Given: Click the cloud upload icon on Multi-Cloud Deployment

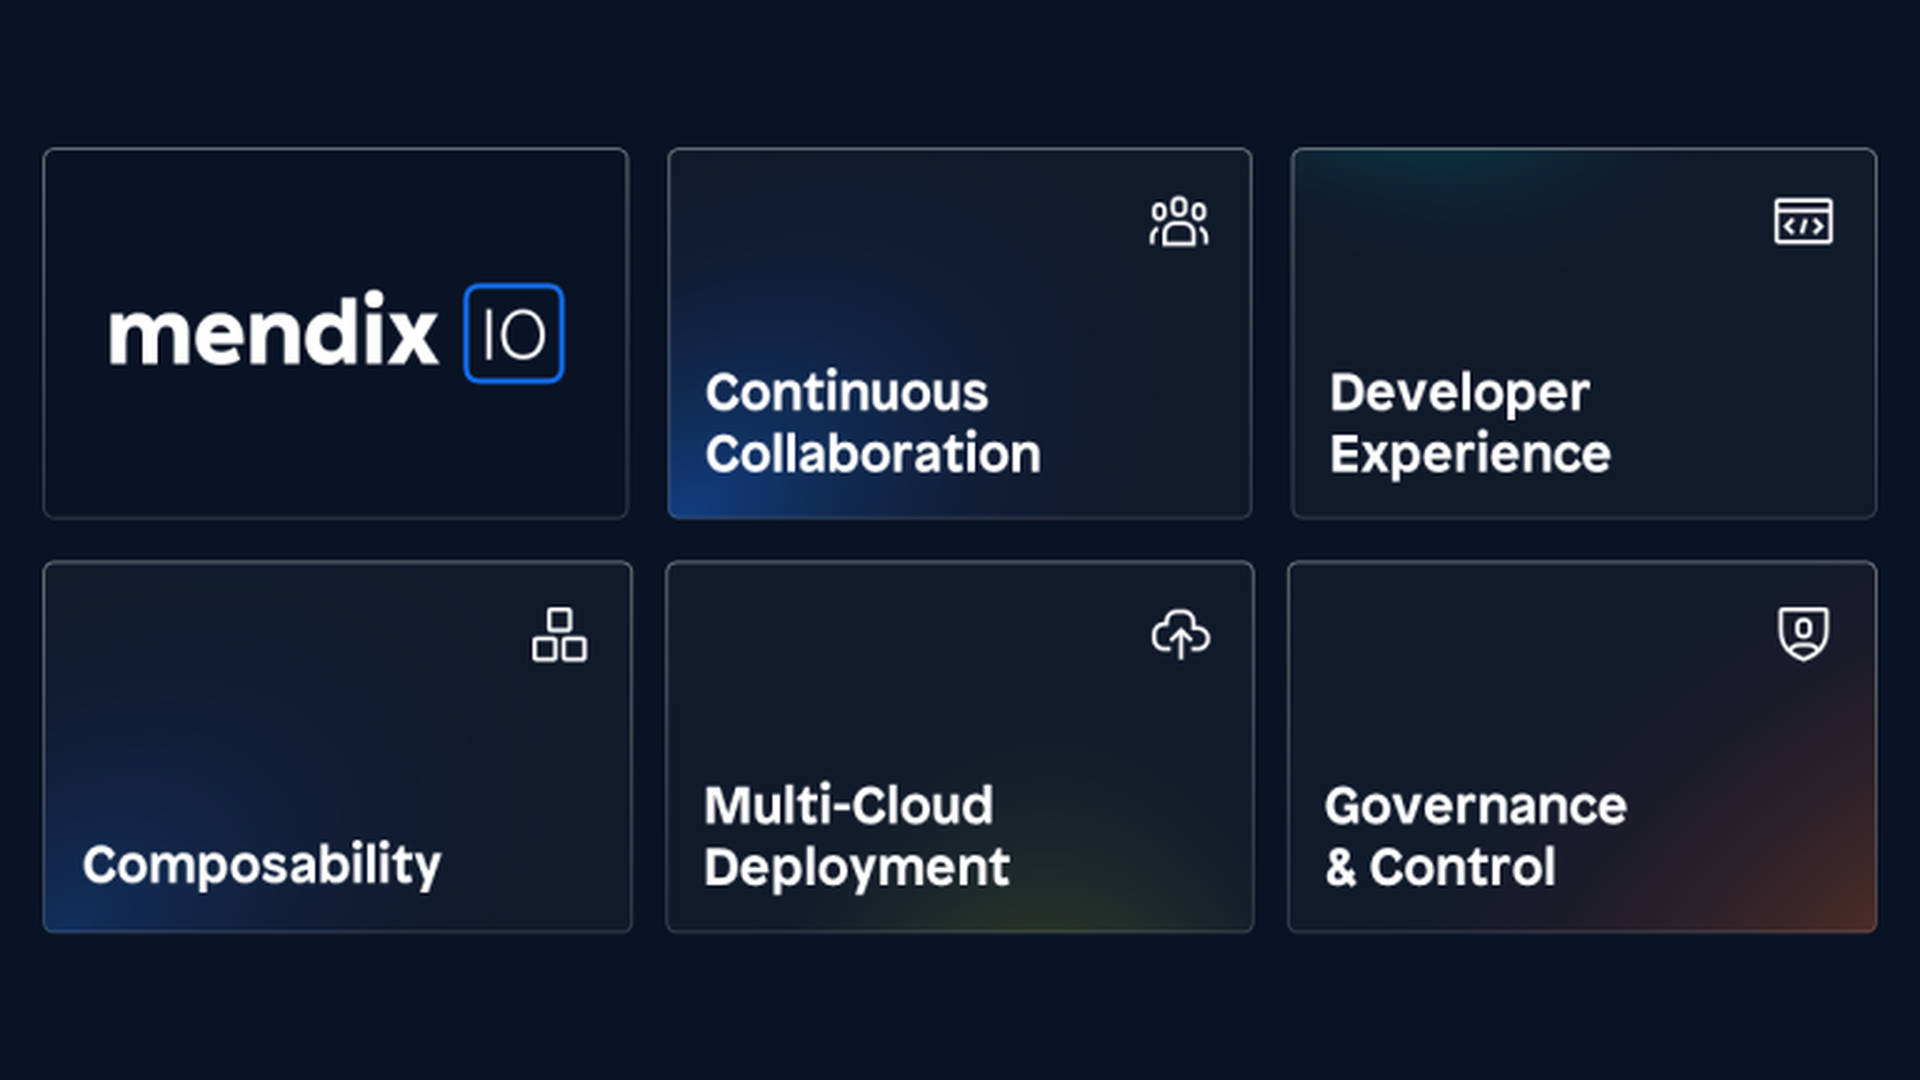Looking at the screenshot, I should (x=1180, y=634).
